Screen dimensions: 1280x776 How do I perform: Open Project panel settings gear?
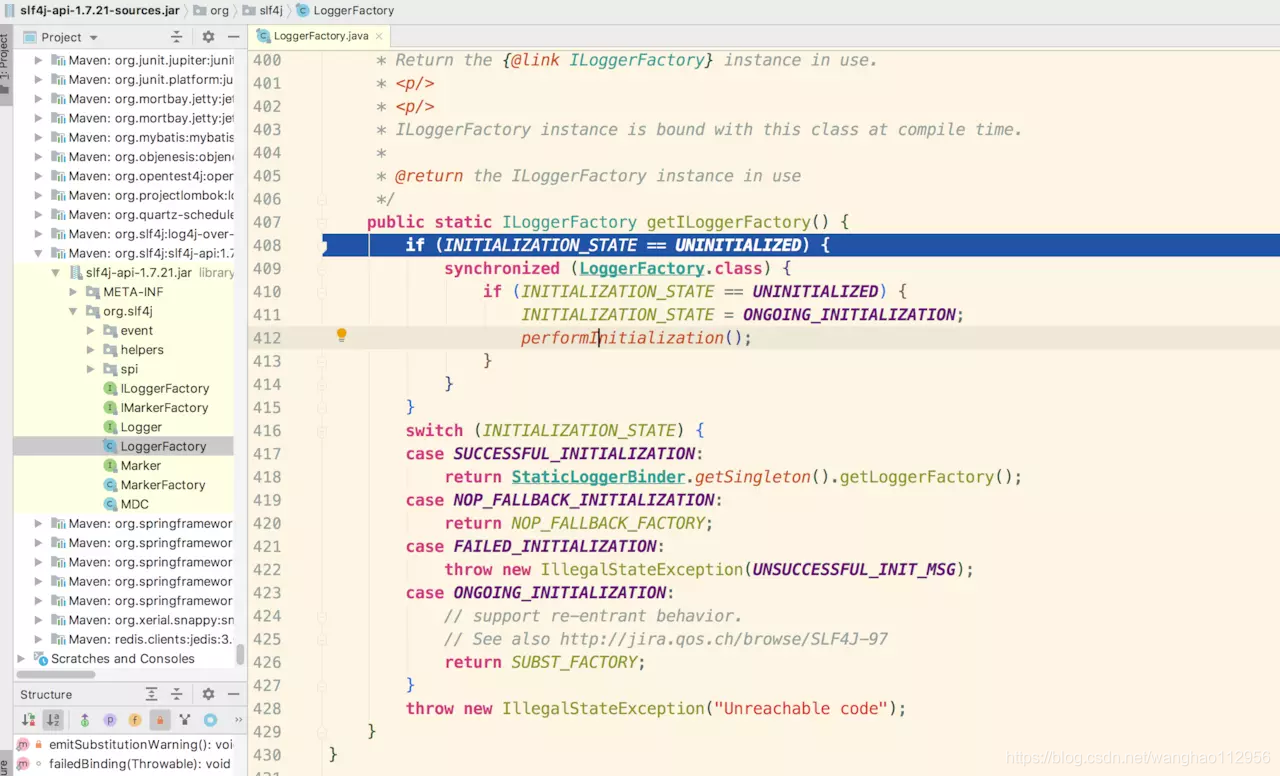tap(208, 37)
